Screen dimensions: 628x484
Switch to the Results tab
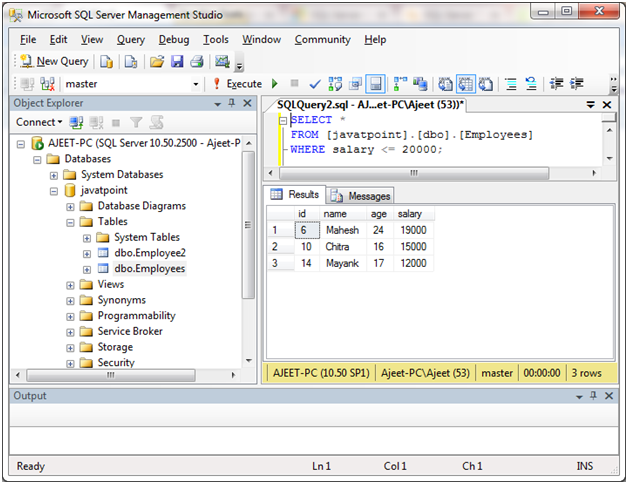pyautogui.click(x=295, y=194)
